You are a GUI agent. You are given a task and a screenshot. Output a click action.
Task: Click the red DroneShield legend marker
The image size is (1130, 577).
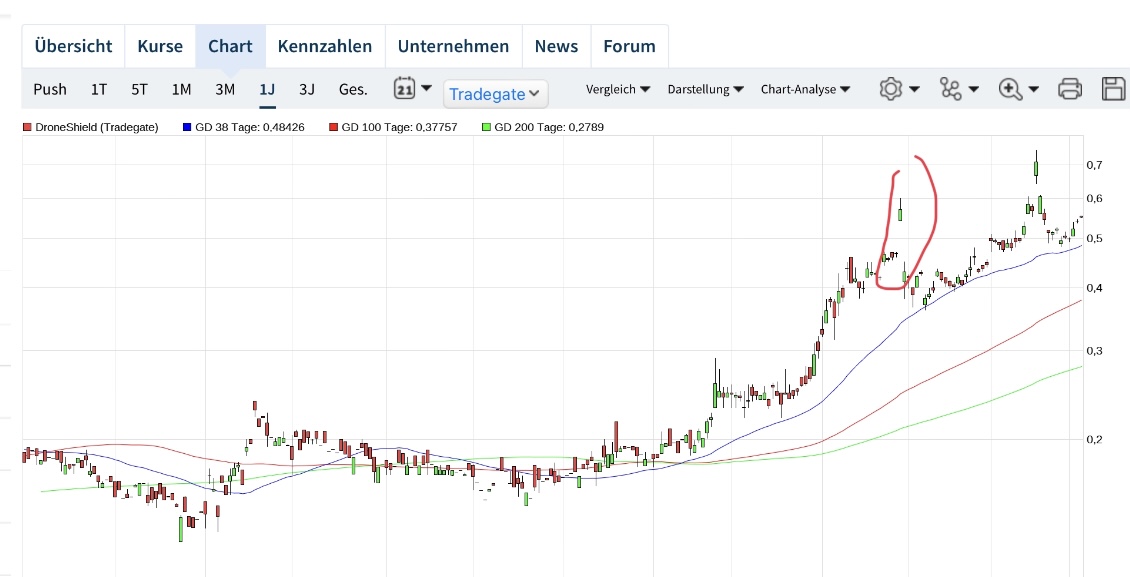[27, 128]
